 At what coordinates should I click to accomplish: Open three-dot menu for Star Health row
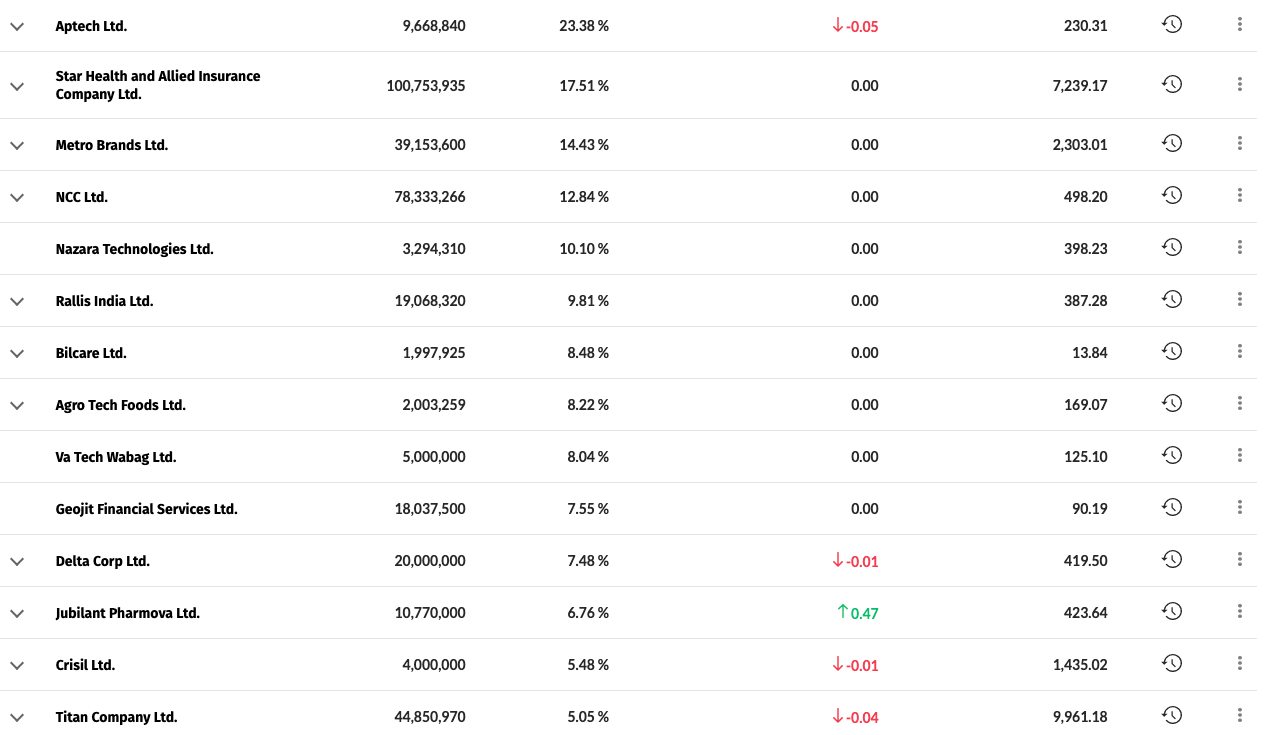point(1240,85)
